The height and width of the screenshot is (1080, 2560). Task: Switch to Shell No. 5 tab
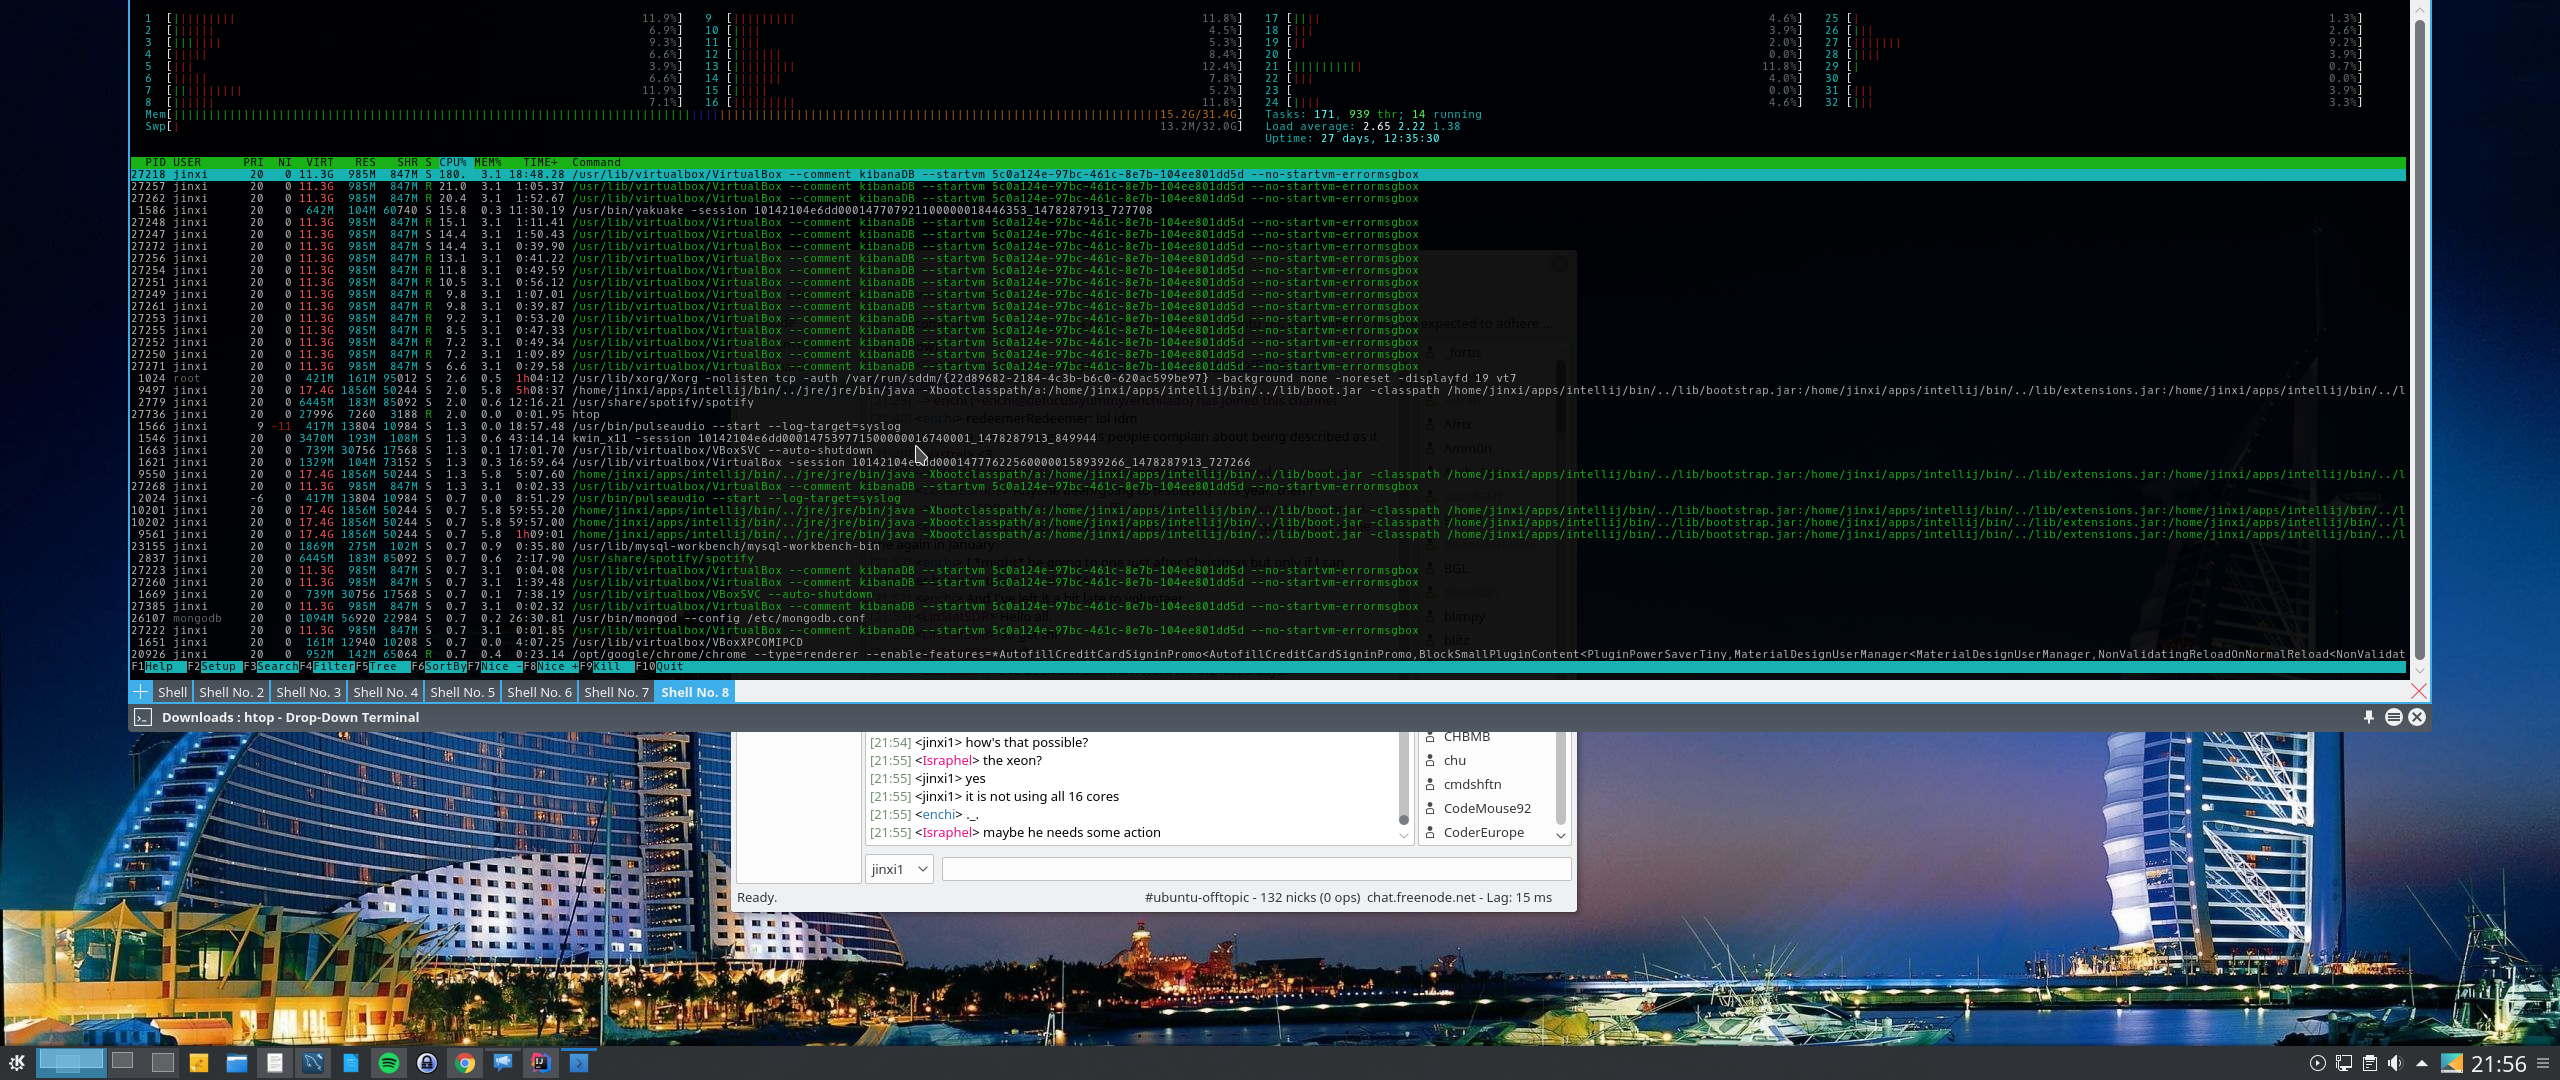point(462,692)
